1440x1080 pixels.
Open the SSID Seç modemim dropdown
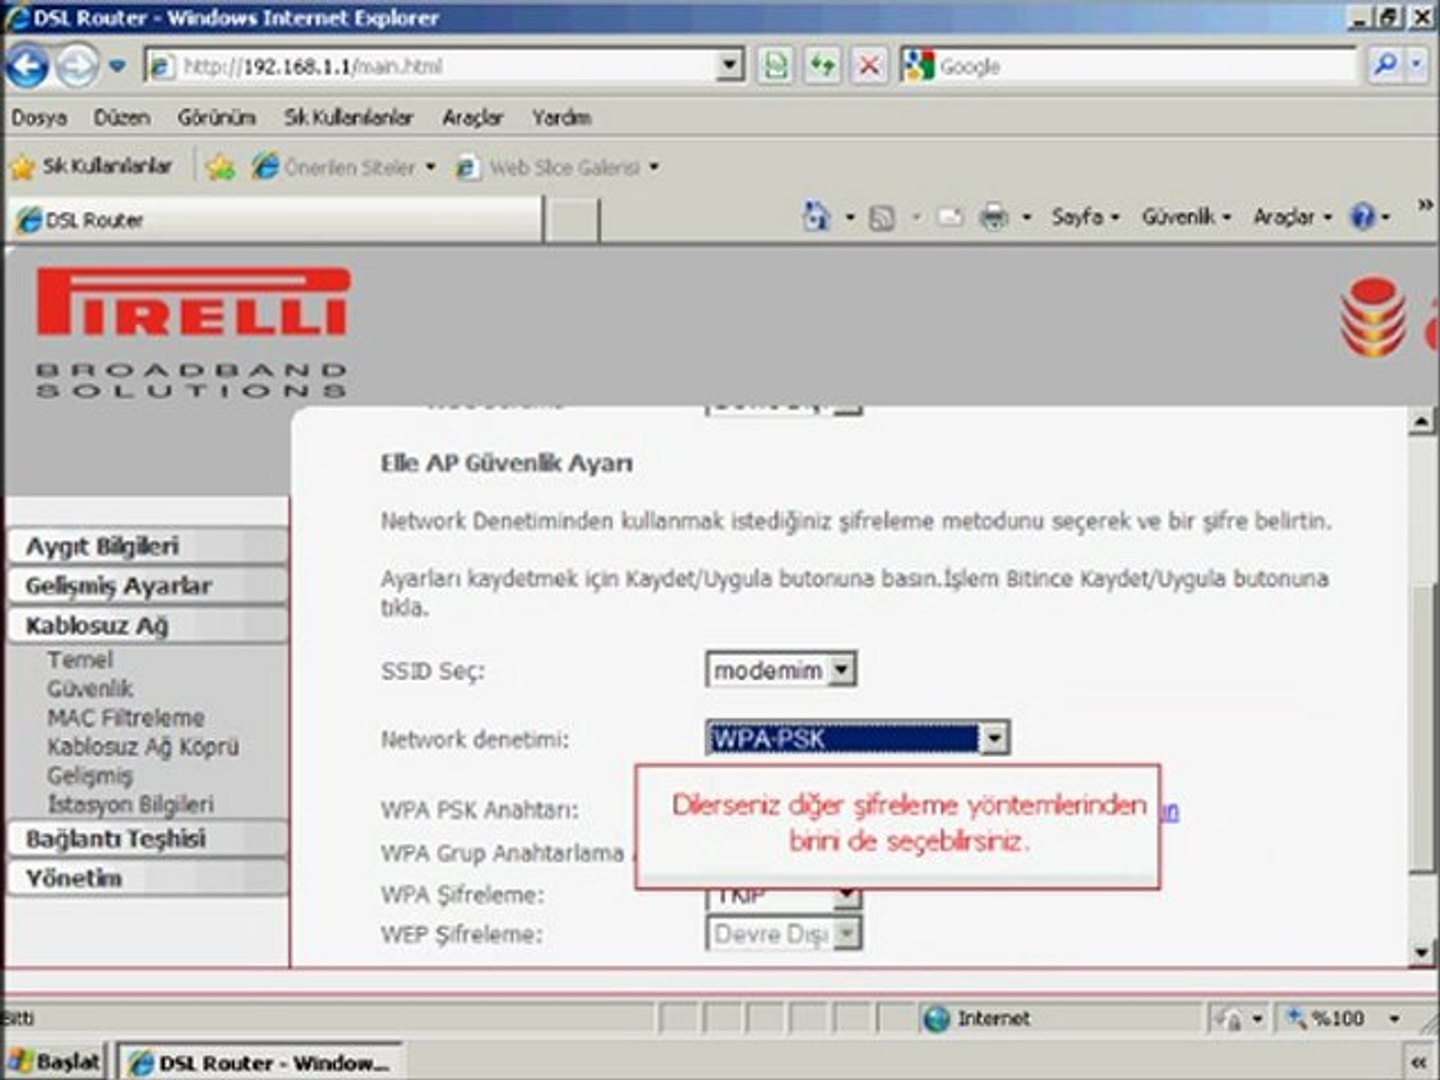tap(781, 670)
